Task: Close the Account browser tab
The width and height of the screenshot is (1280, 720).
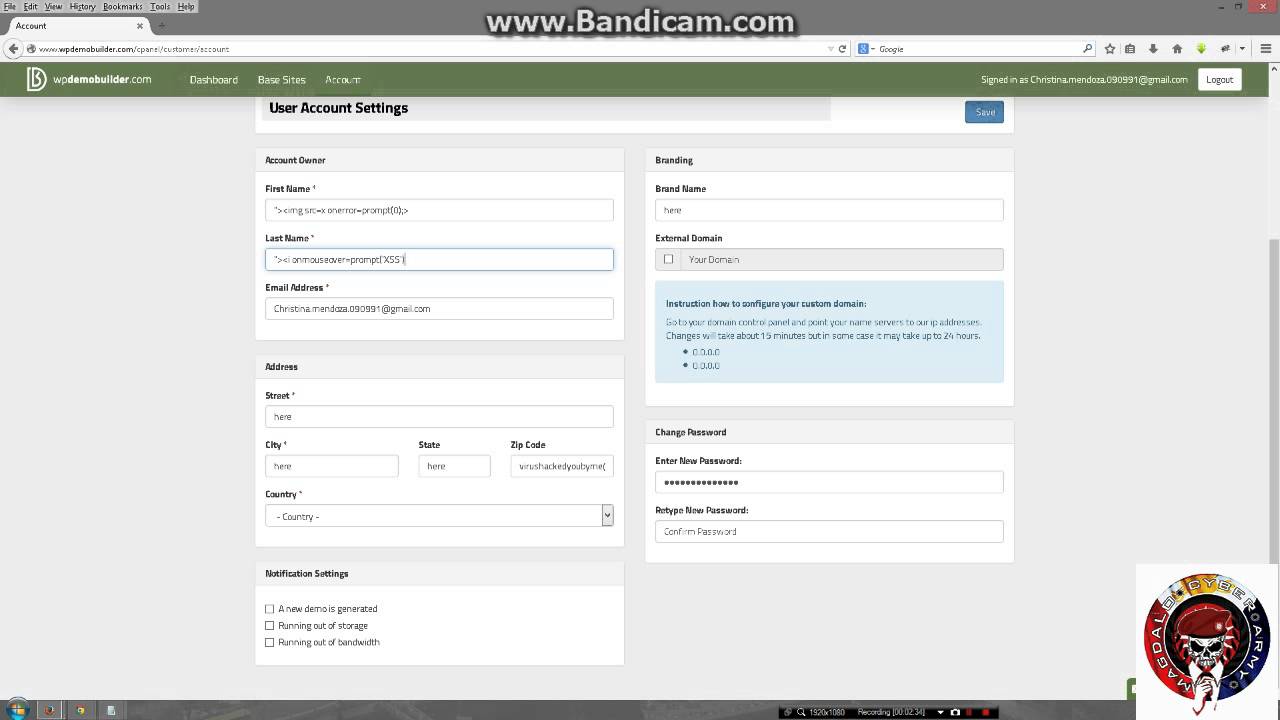Action: 141,25
